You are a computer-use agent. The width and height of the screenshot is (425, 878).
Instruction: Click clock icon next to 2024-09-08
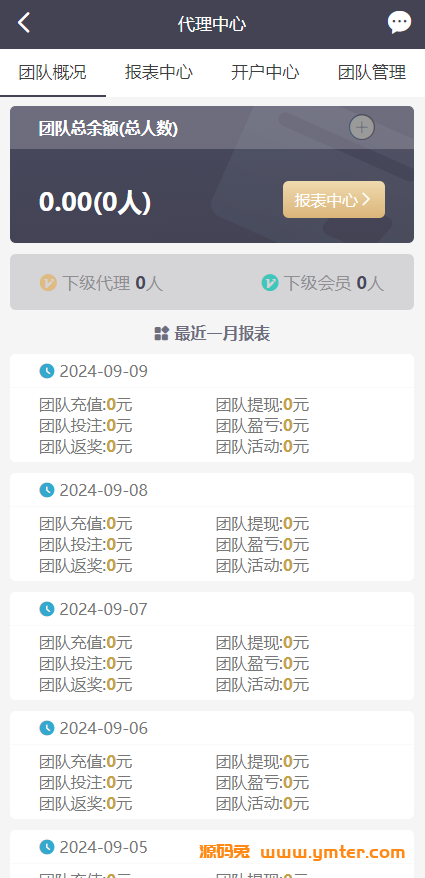[47, 490]
